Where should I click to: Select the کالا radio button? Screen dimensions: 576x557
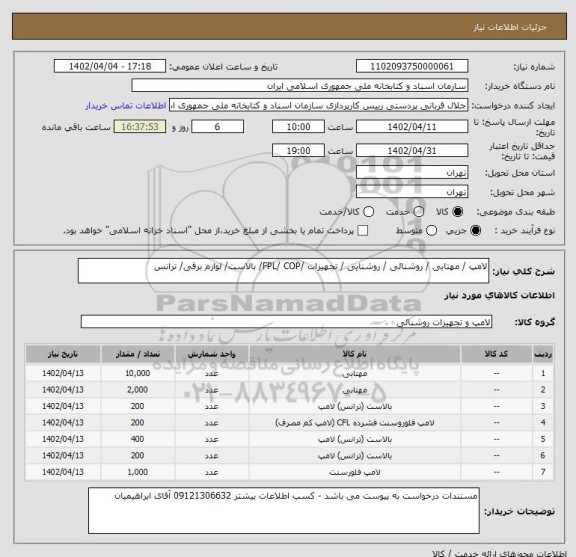(458, 212)
